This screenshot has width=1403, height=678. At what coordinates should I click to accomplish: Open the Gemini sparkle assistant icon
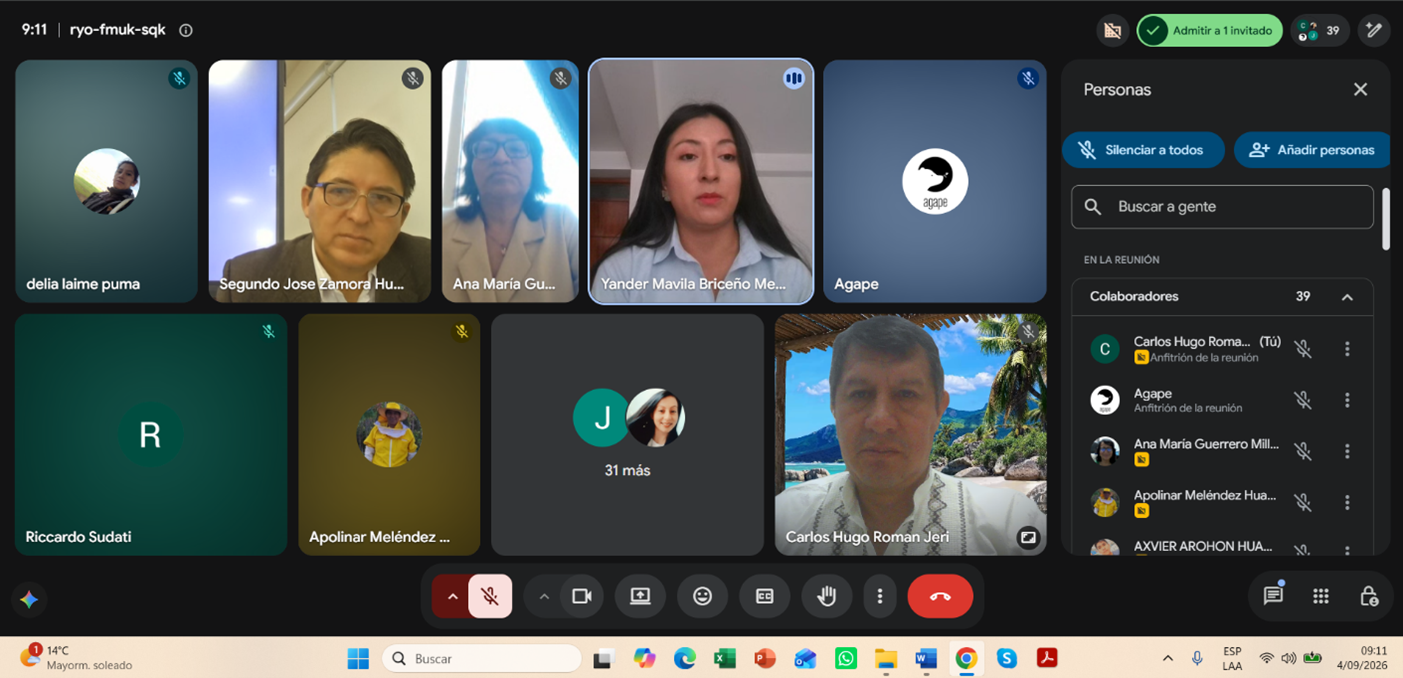(x=29, y=599)
